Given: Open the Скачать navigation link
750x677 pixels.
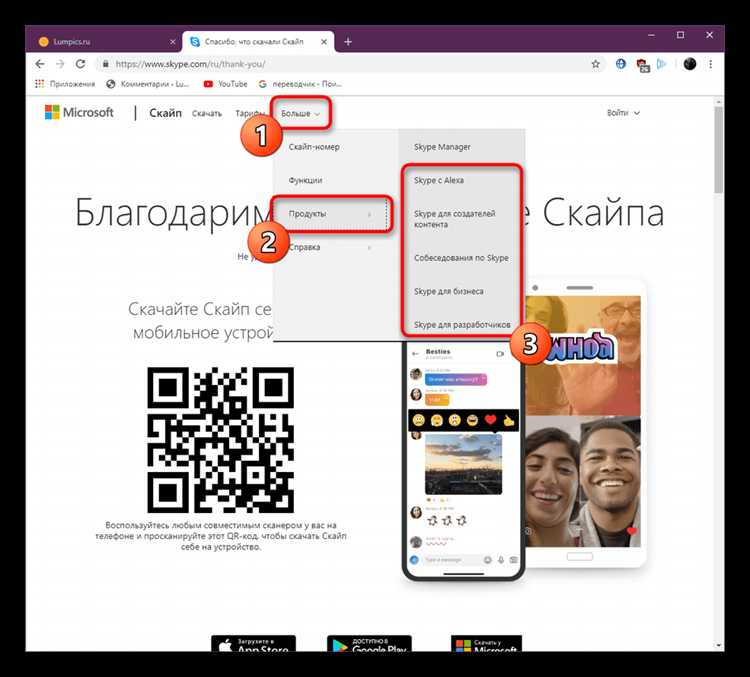Looking at the screenshot, I should point(207,113).
